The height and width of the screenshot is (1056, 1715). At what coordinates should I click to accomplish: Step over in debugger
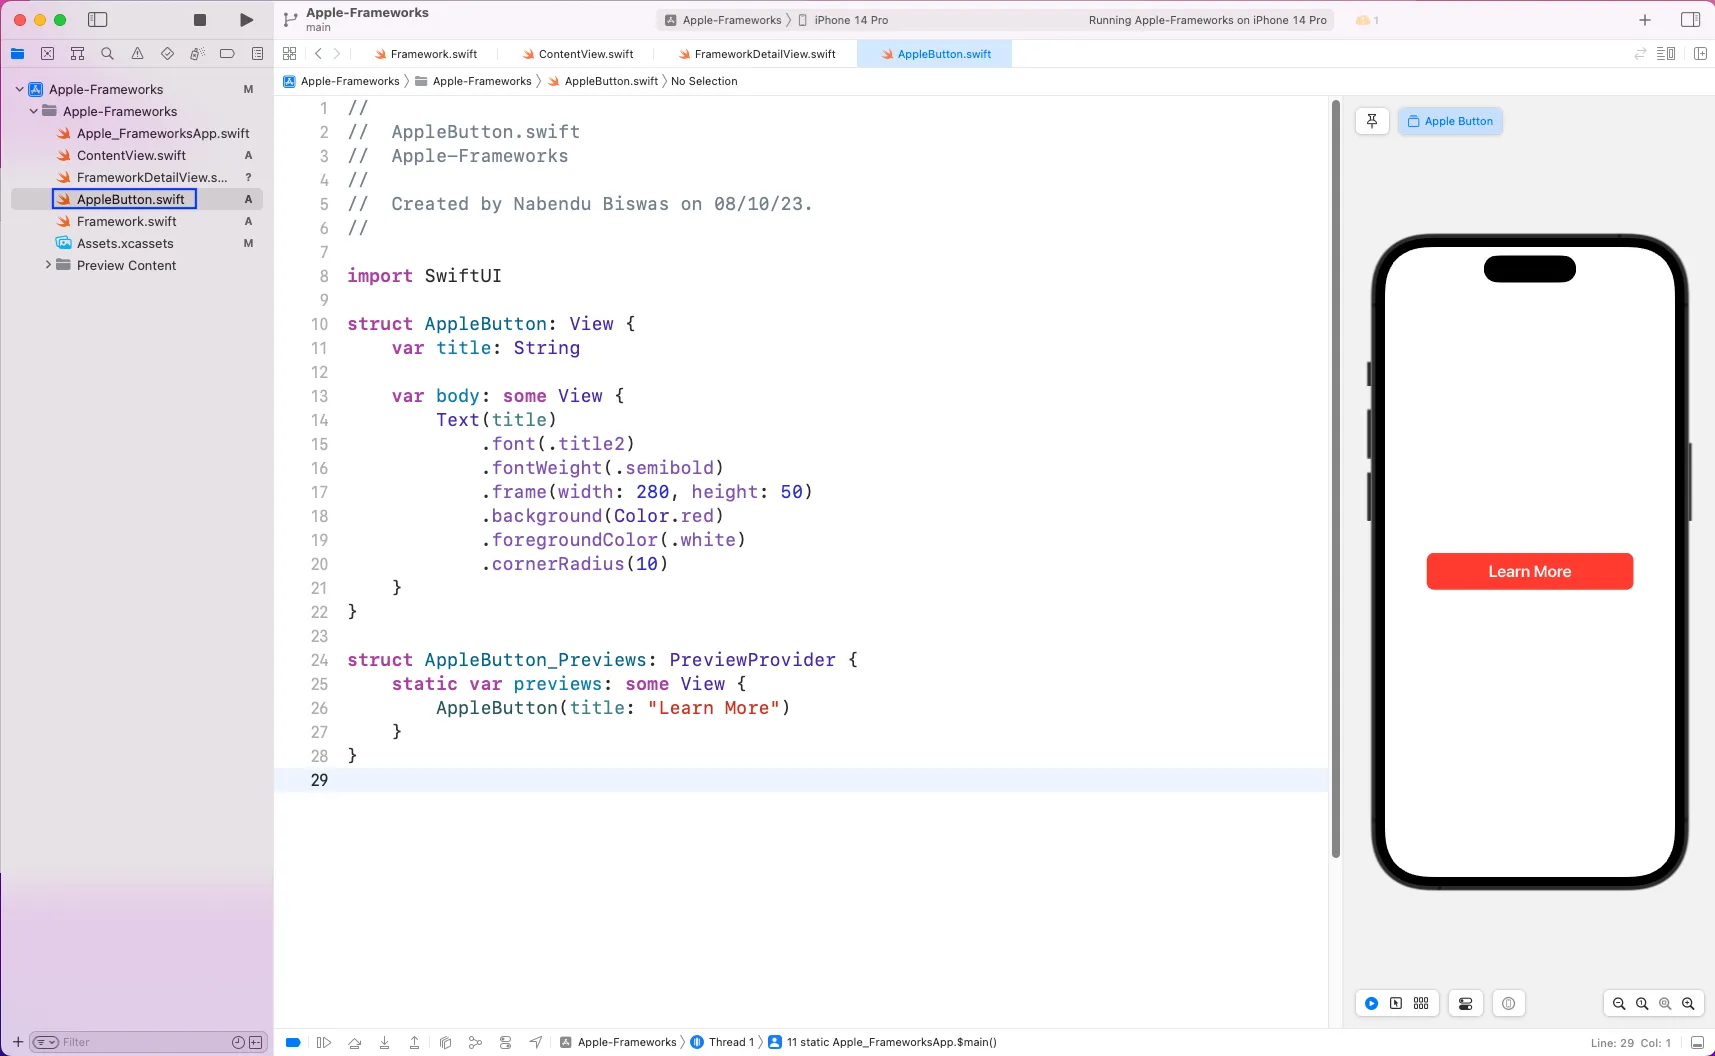[354, 1042]
